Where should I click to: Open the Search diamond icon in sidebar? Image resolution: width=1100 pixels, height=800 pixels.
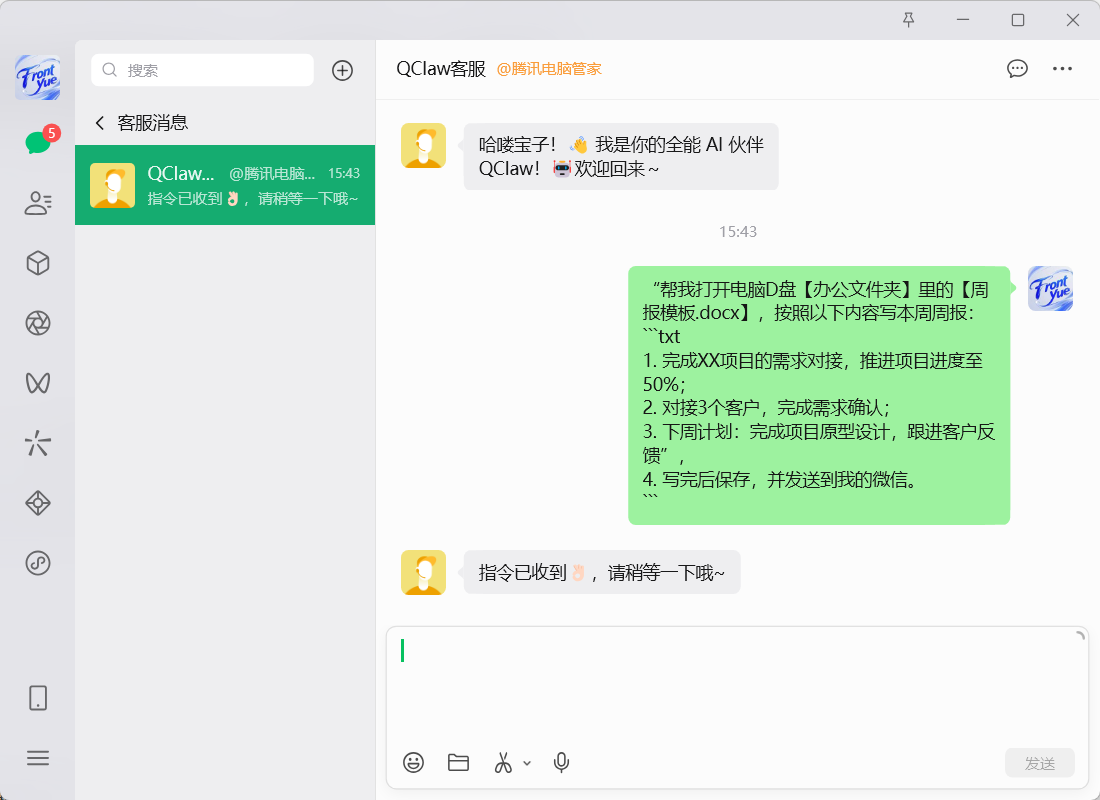pos(38,503)
